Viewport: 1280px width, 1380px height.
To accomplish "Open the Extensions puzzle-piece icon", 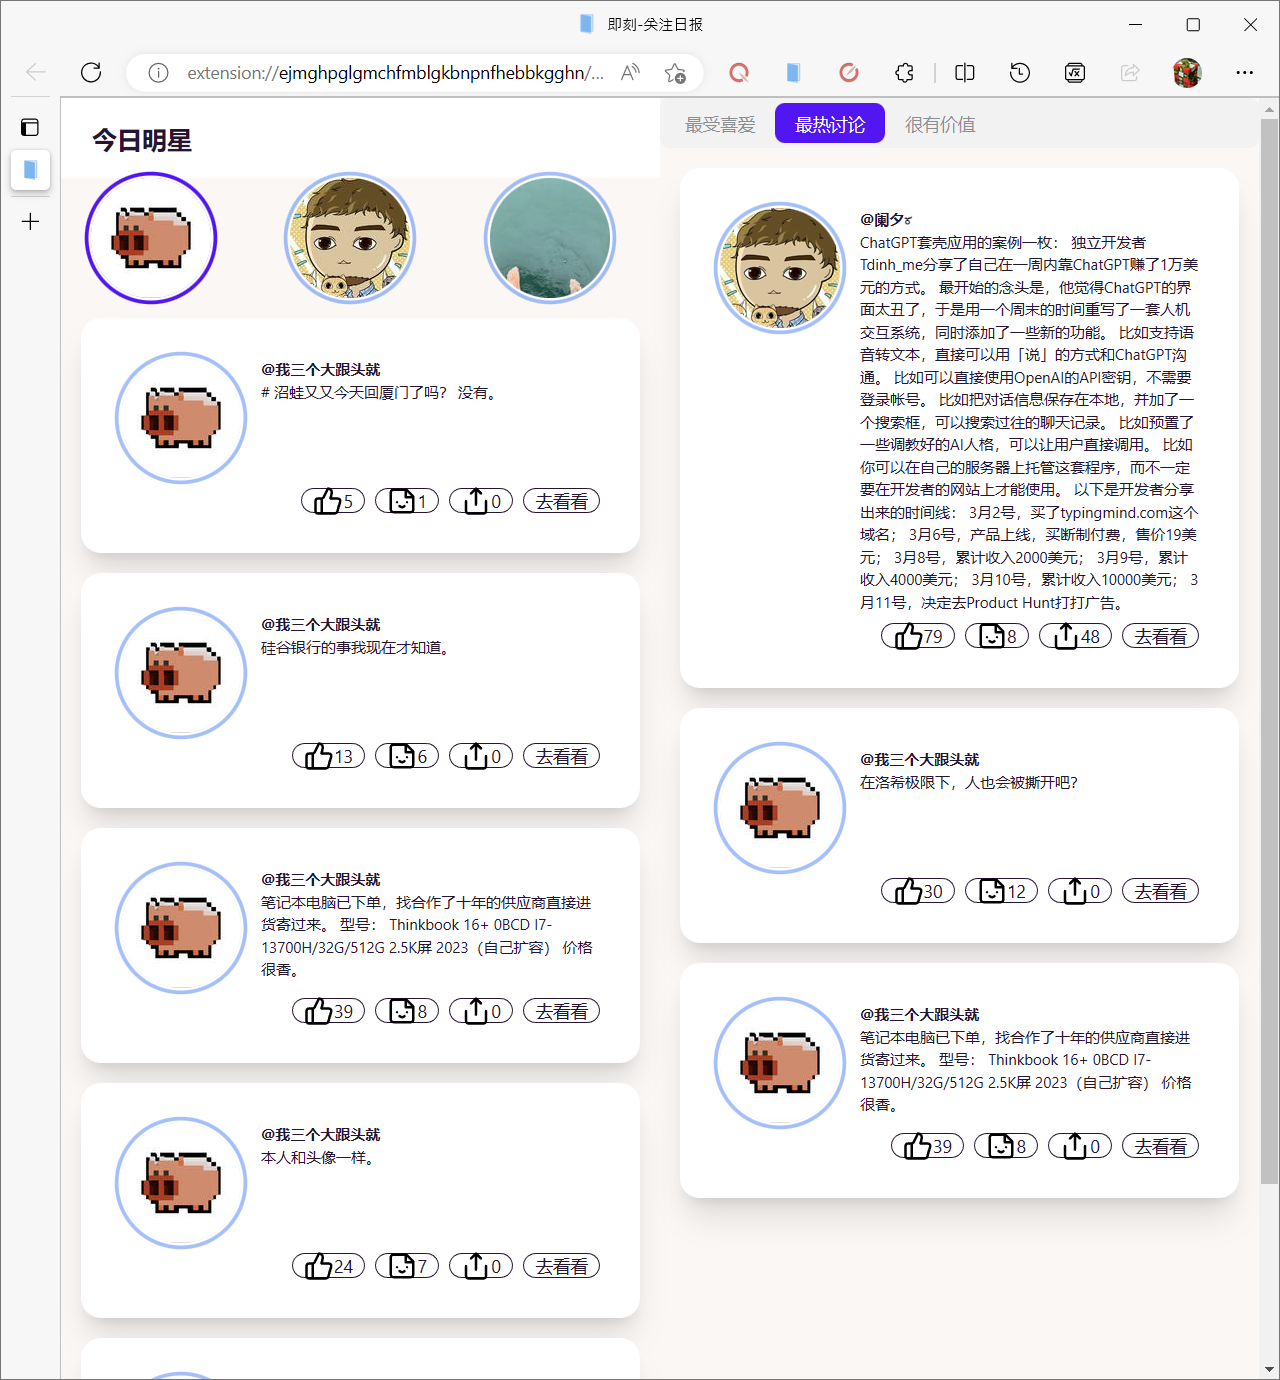I will (x=904, y=73).
